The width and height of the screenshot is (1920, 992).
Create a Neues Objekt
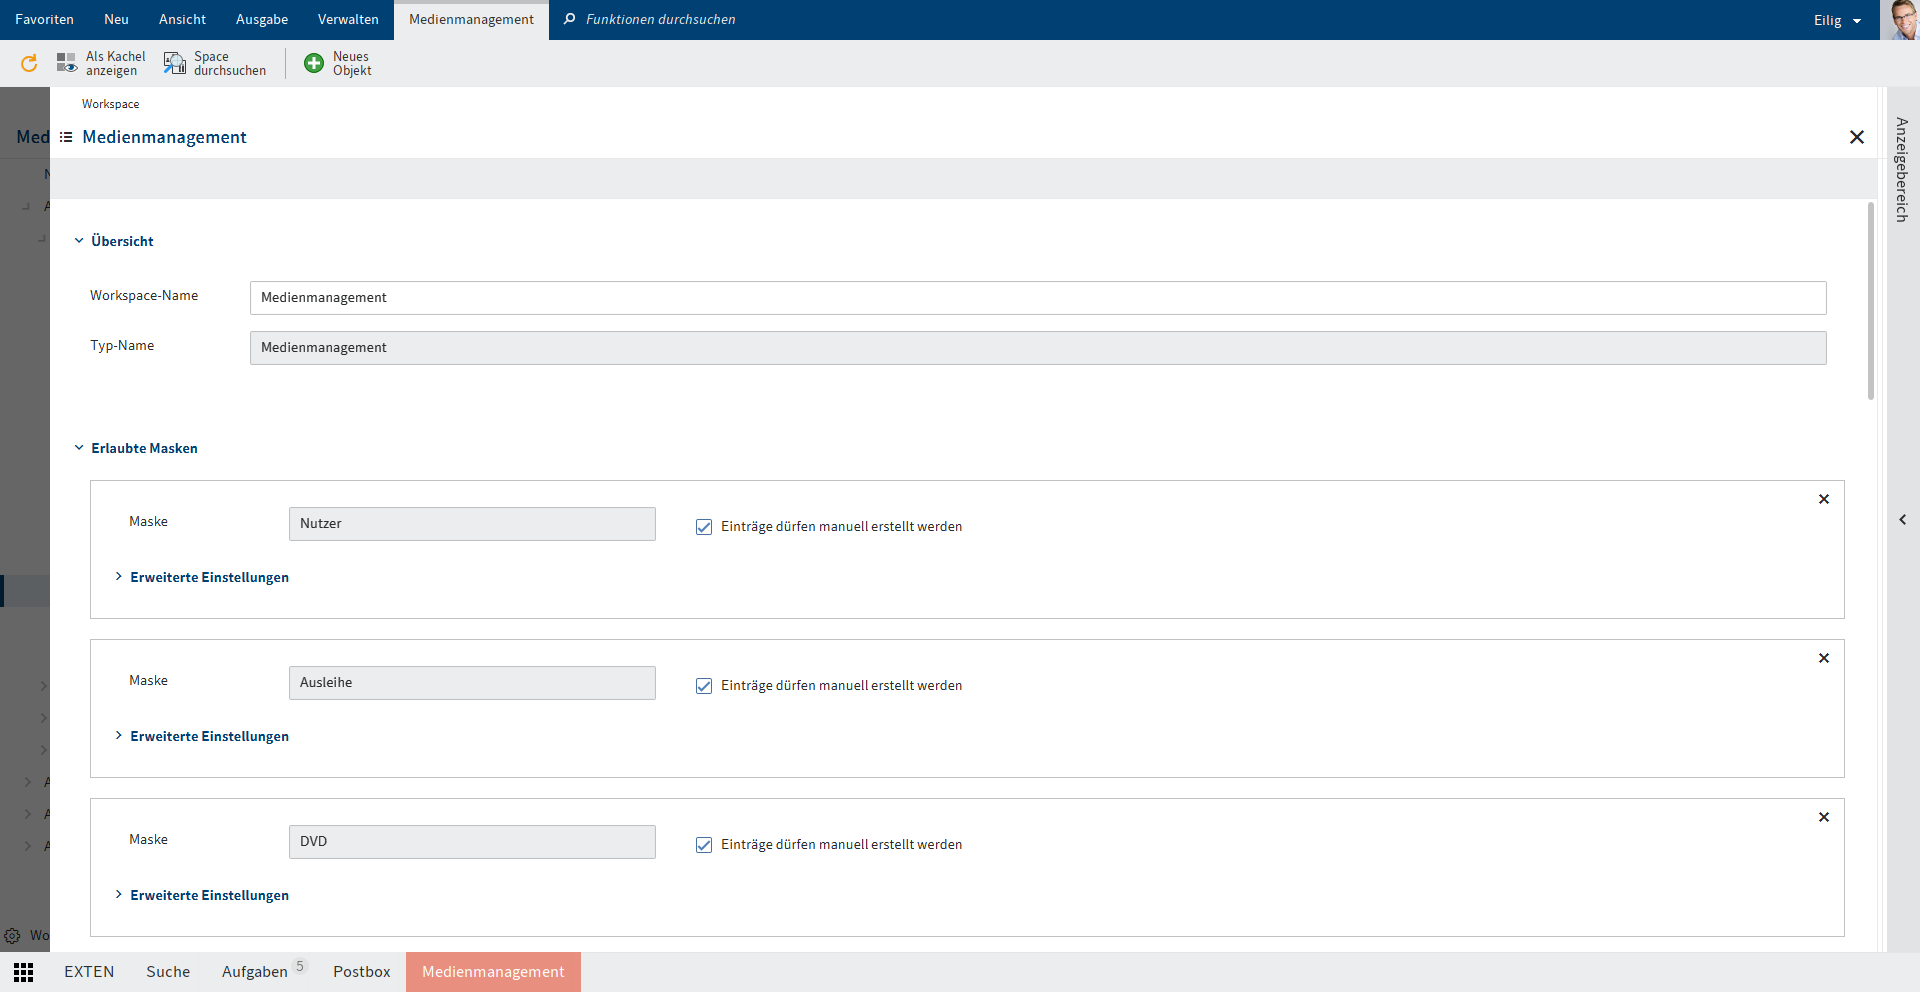pyautogui.click(x=313, y=62)
